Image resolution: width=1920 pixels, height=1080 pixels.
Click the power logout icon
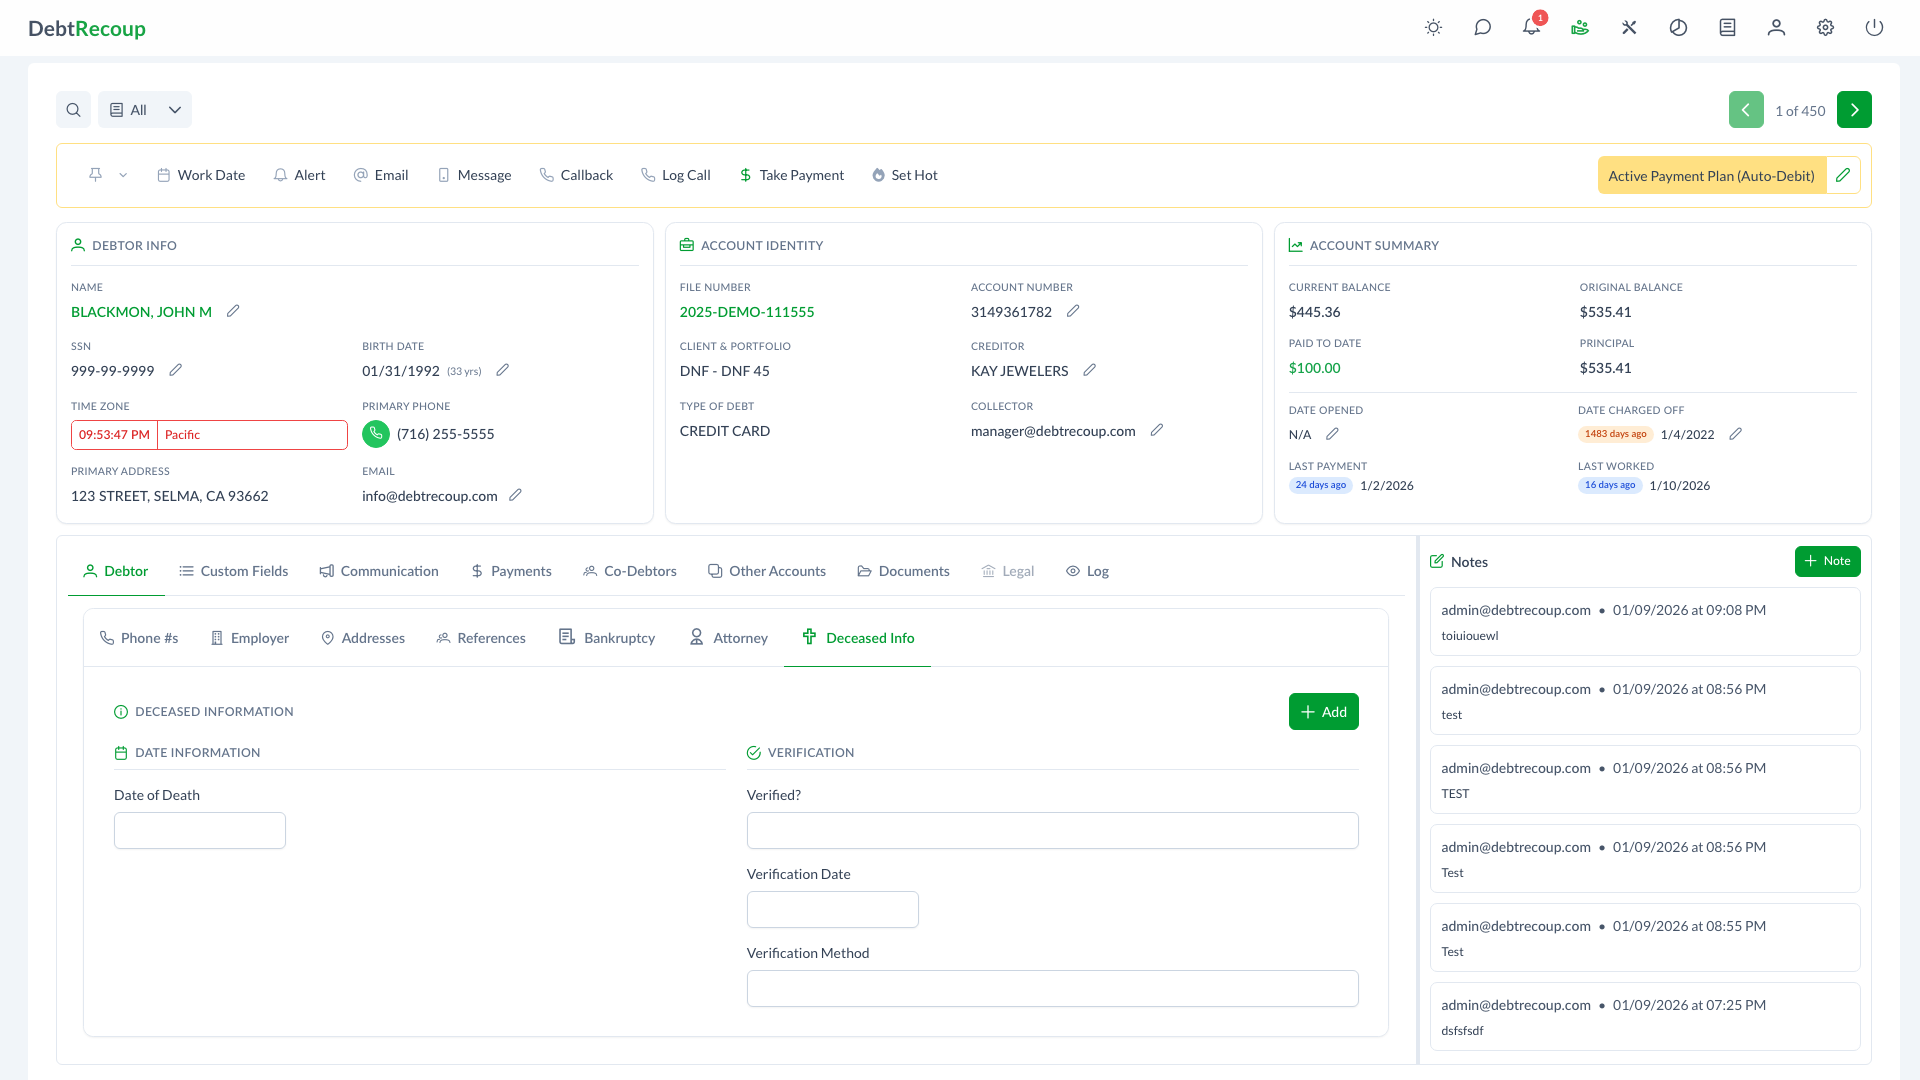(x=1874, y=28)
